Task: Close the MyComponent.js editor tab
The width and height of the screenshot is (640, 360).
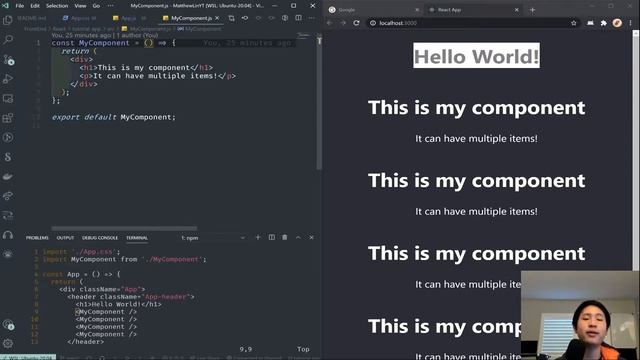Action: point(217,18)
